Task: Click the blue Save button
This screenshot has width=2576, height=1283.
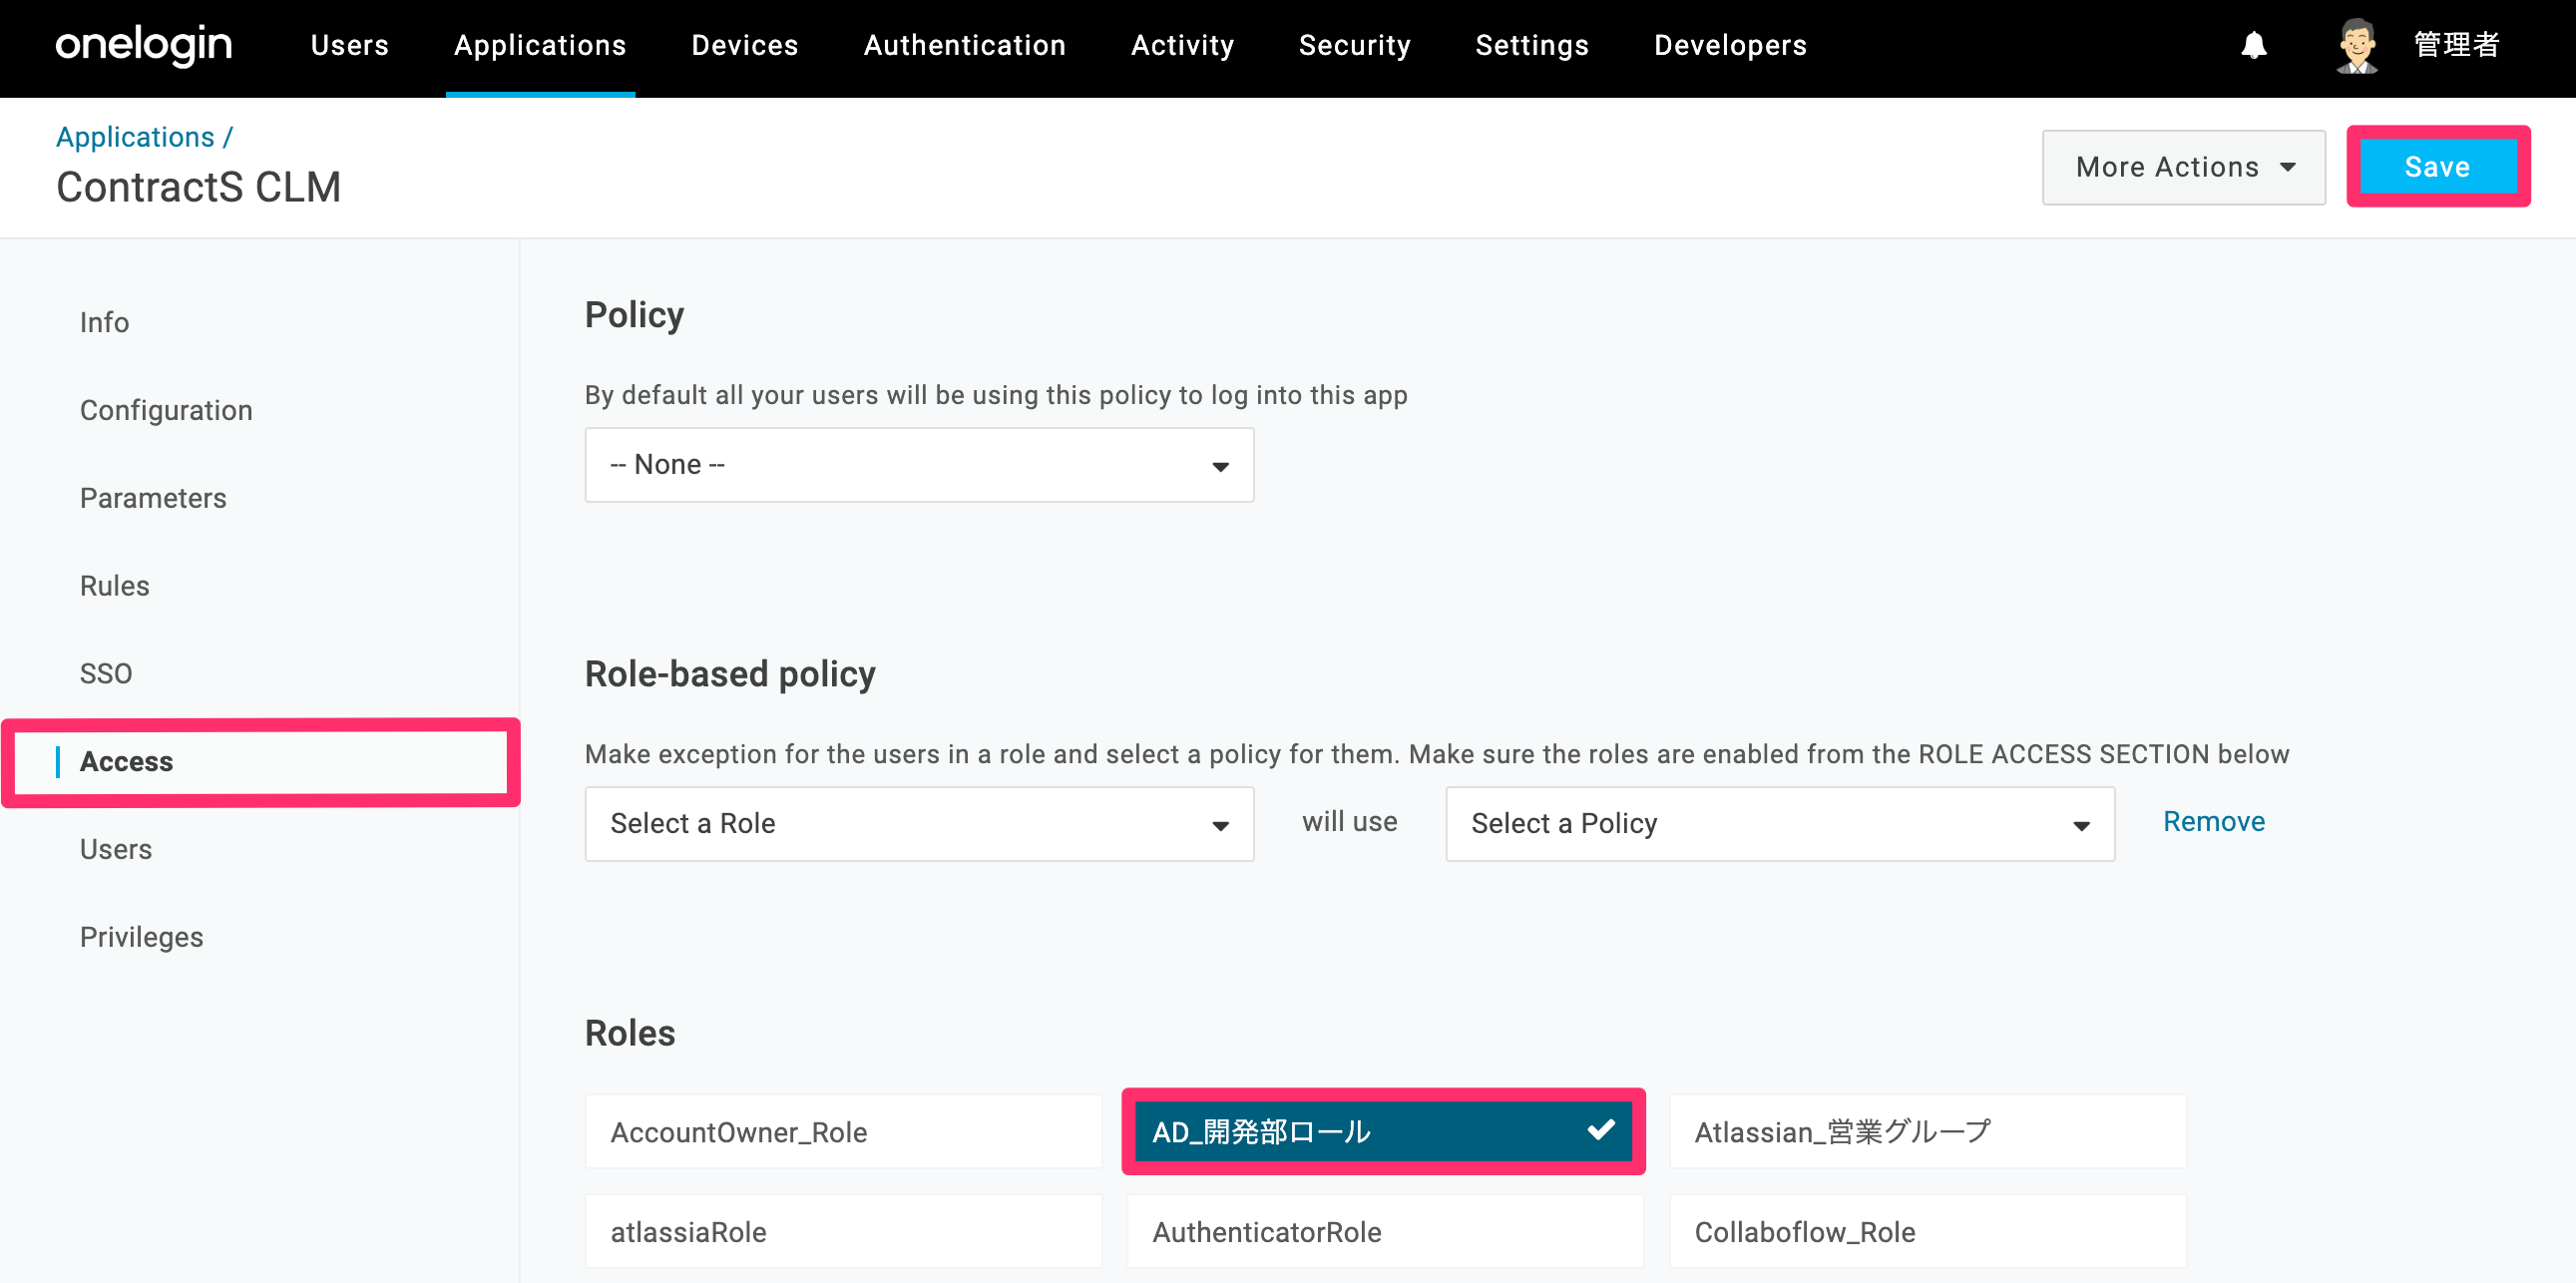Action: point(2437,167)
